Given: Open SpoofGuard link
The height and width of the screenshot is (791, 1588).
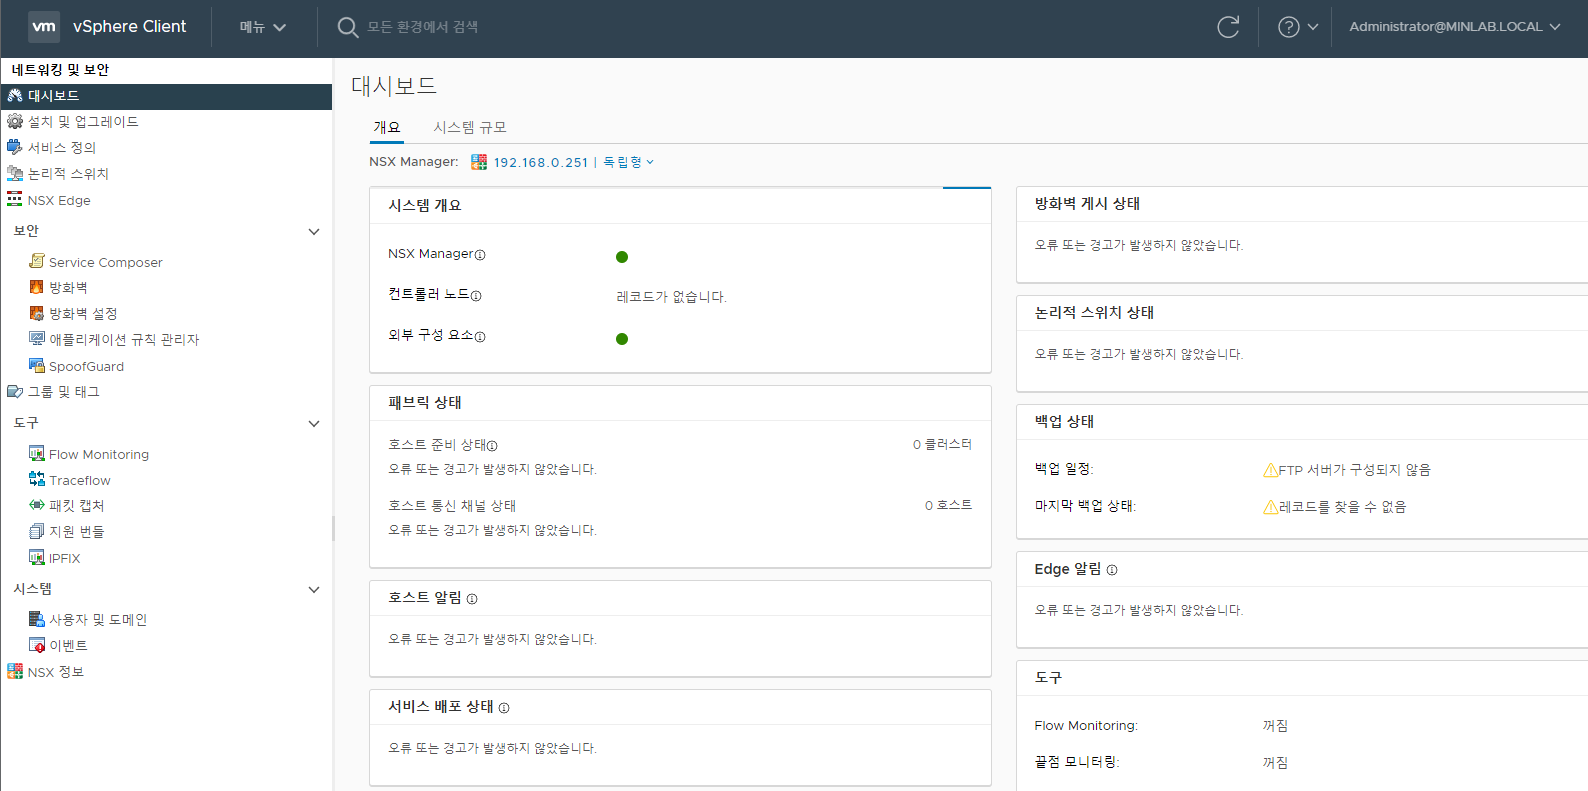Looking at the screenshot, I should [87, 366].
